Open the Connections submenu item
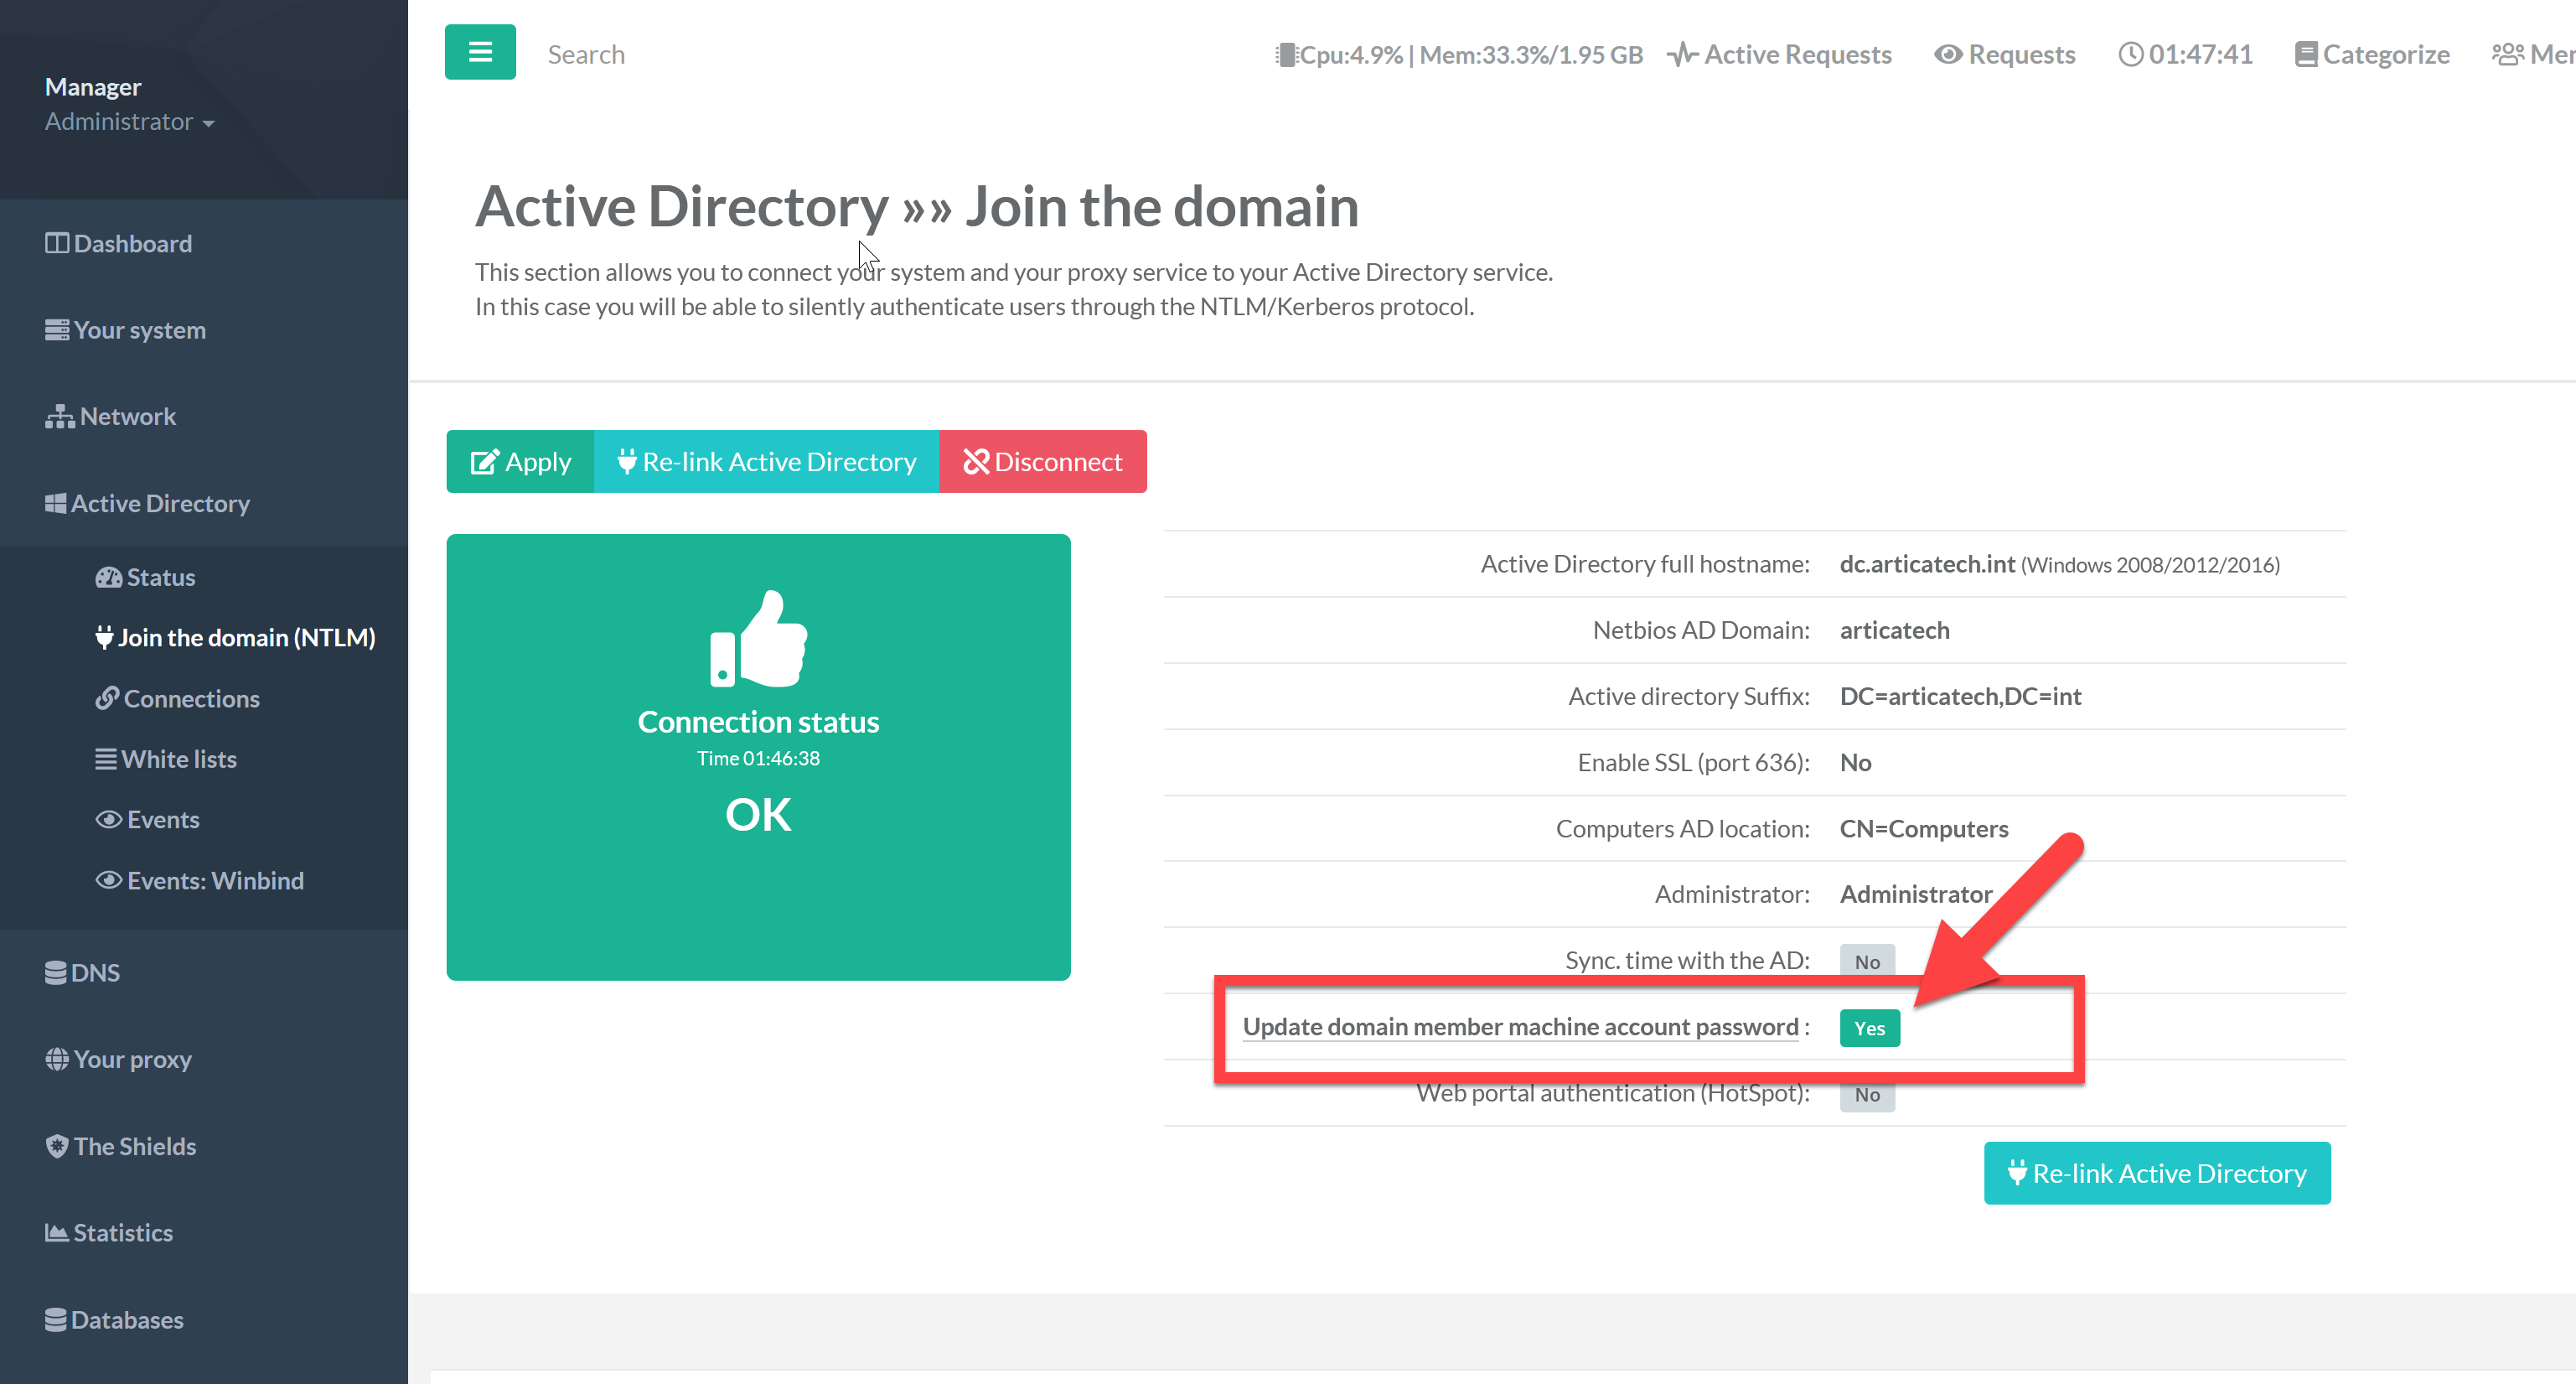 190,698
